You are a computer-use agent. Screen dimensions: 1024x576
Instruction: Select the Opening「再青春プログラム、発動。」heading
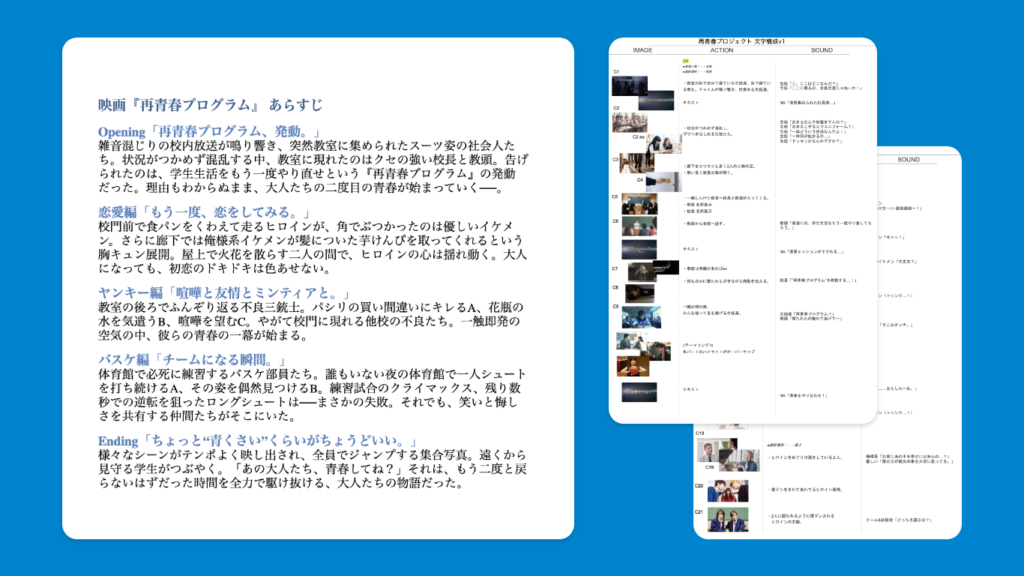tap(209, 132)
